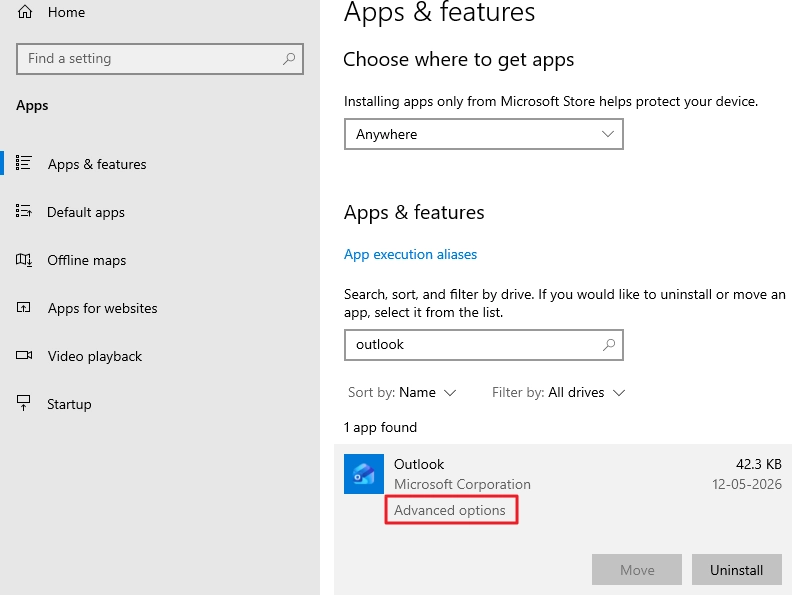
Task: Click the Outlook app icon tile
Action: (364, 474)
